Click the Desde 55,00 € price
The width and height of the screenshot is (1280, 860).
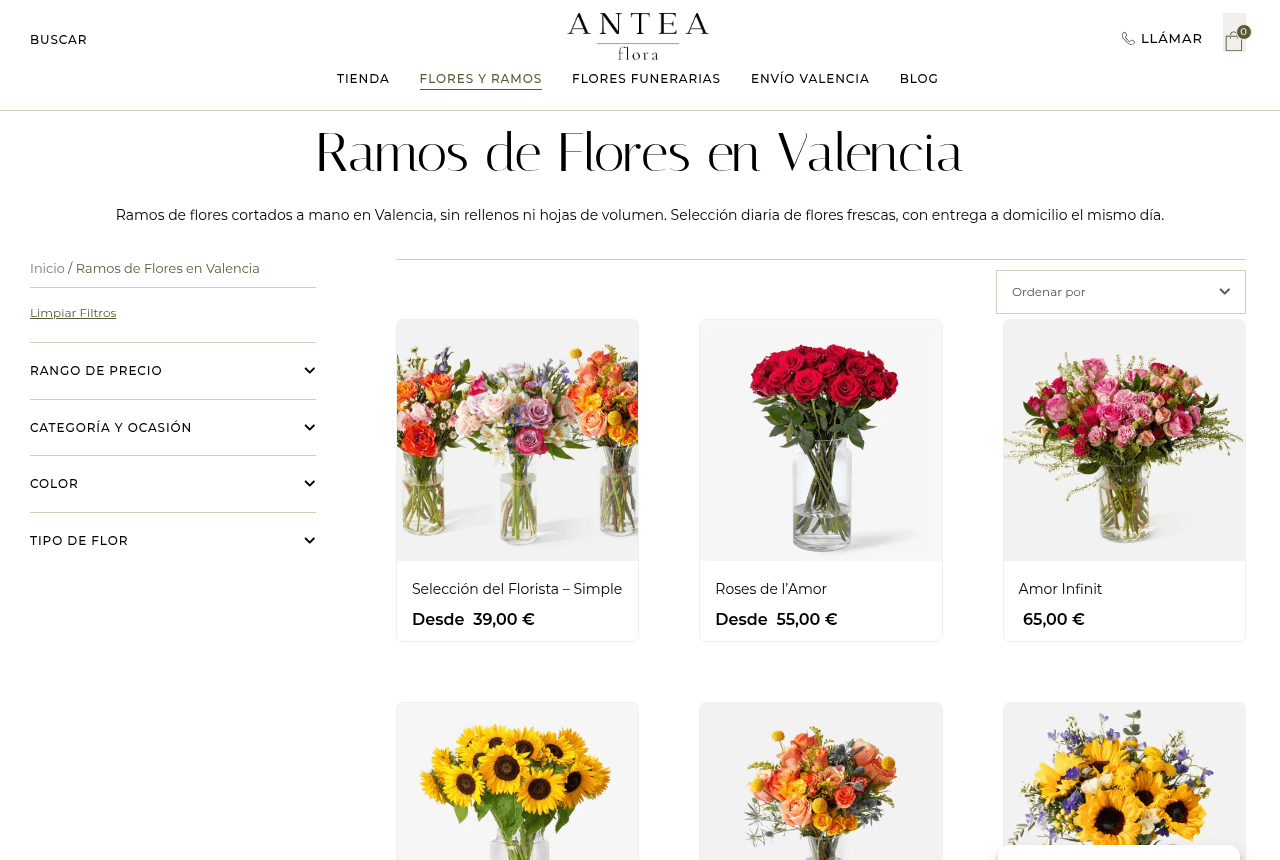[776, 619]
